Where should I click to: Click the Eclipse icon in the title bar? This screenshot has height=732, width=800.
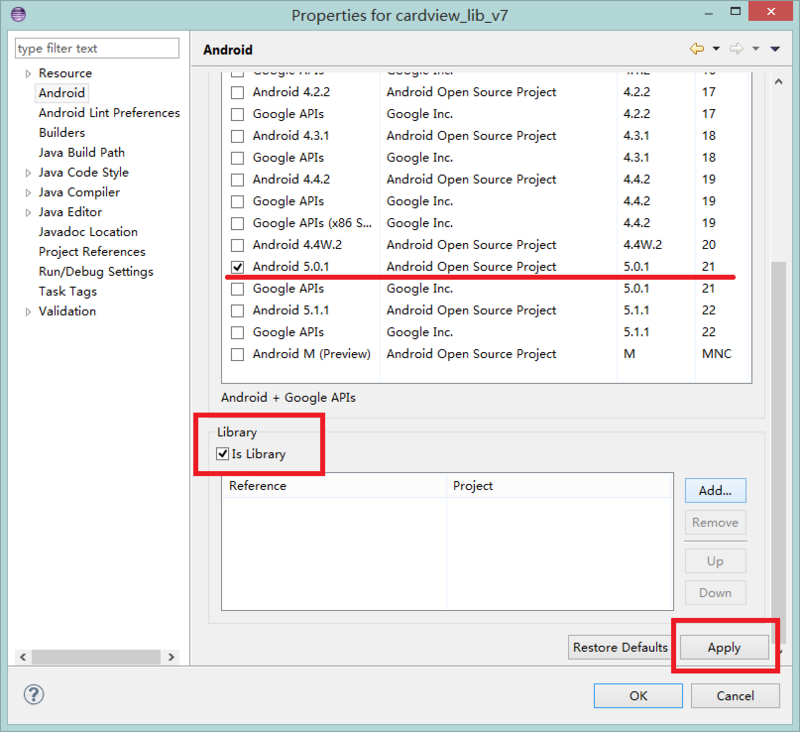click(x=18, y=14)
